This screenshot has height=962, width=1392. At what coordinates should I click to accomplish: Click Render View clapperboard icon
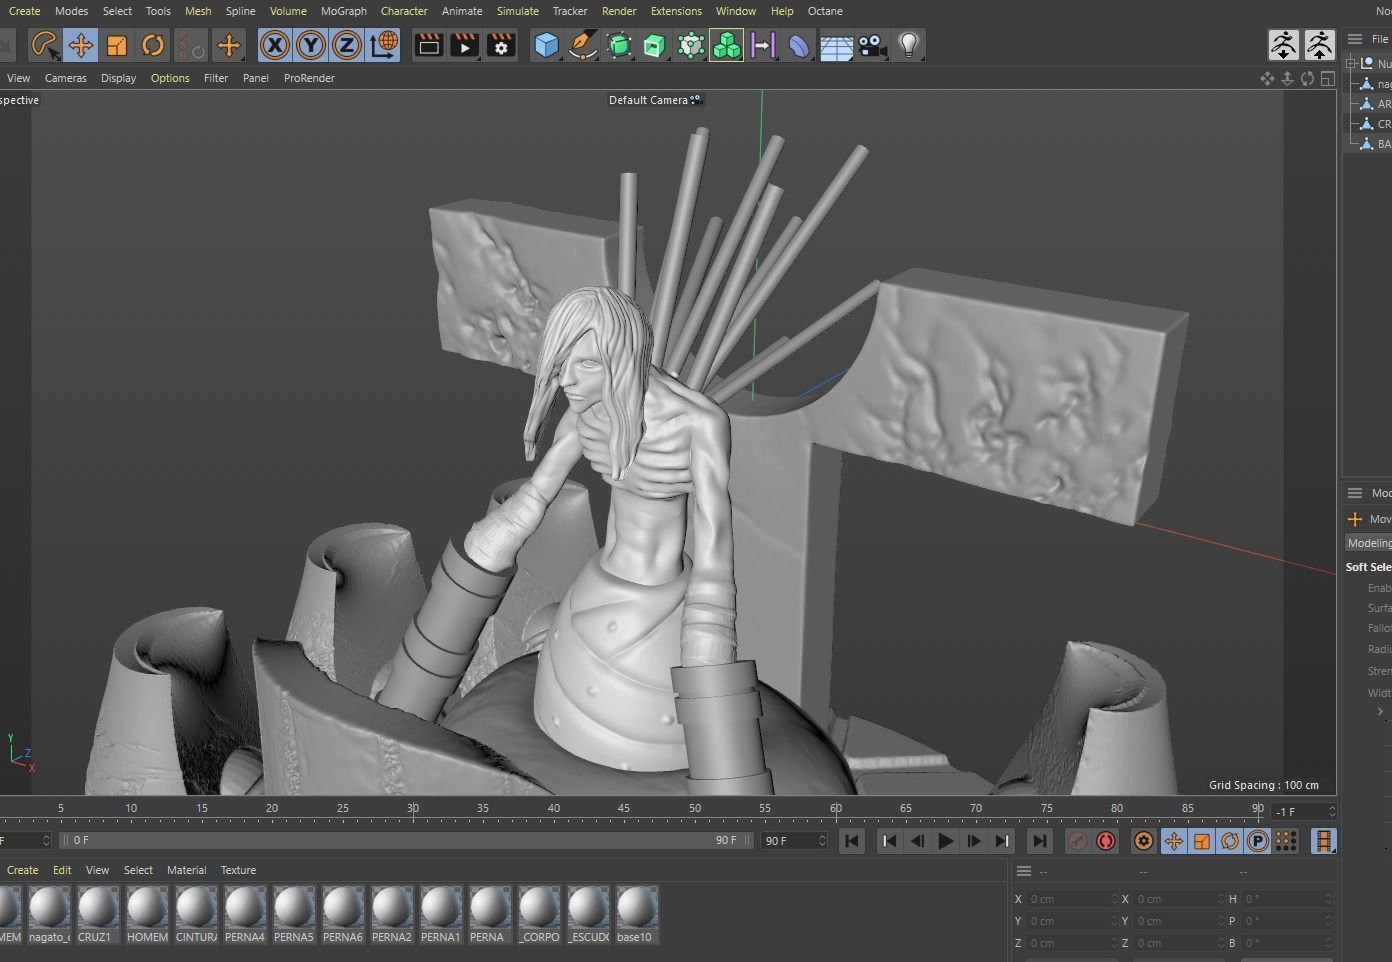pos(429,45)
